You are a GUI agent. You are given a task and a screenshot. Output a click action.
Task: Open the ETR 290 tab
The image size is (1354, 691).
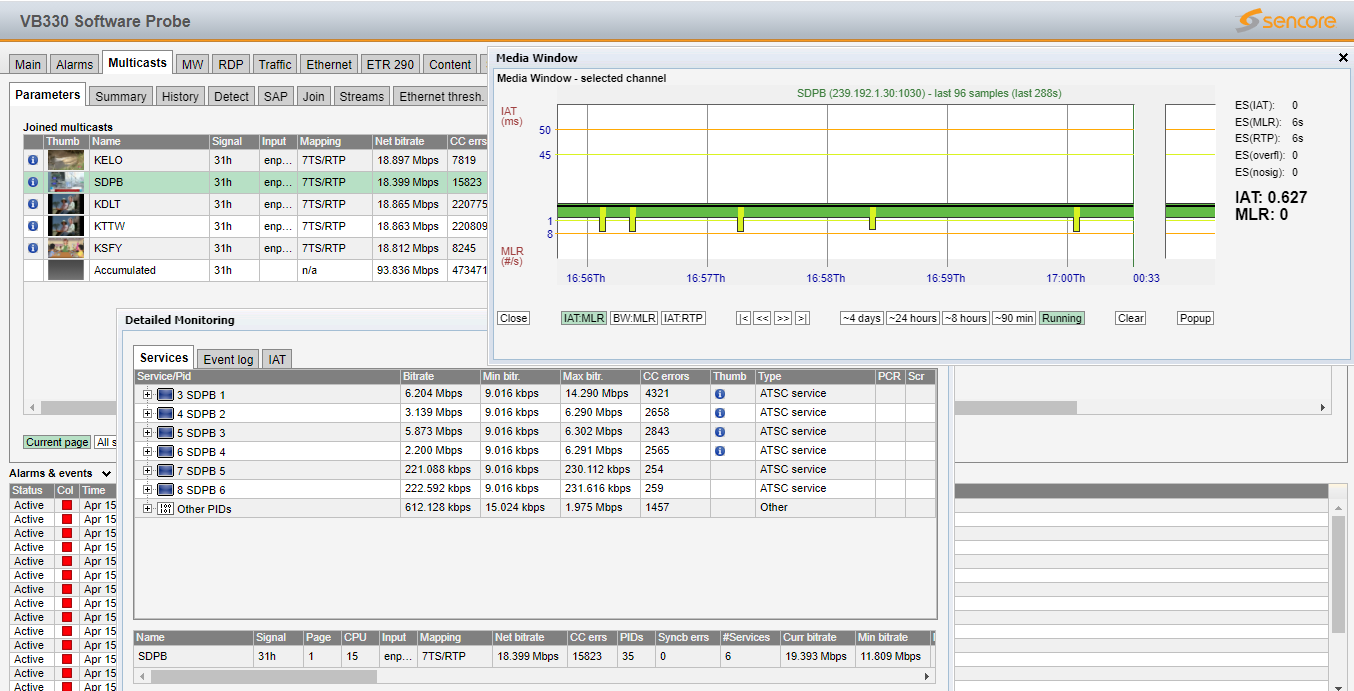click(x=390, y=64)
